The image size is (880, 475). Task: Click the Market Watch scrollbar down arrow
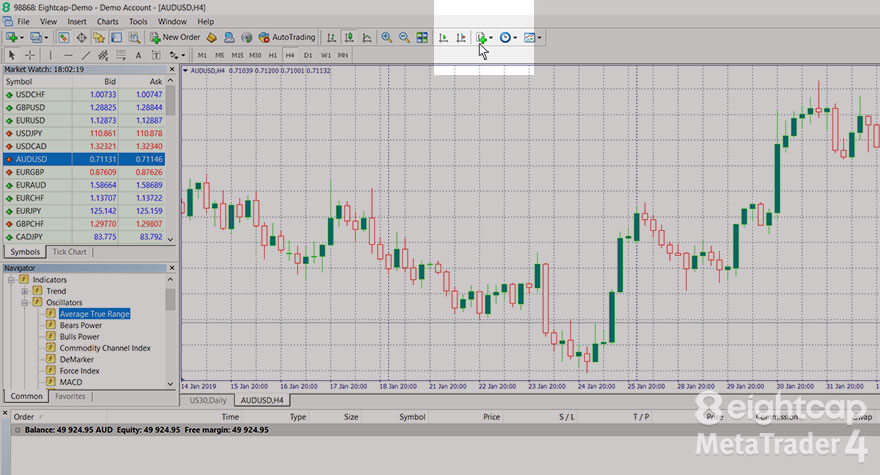(171, 239)
